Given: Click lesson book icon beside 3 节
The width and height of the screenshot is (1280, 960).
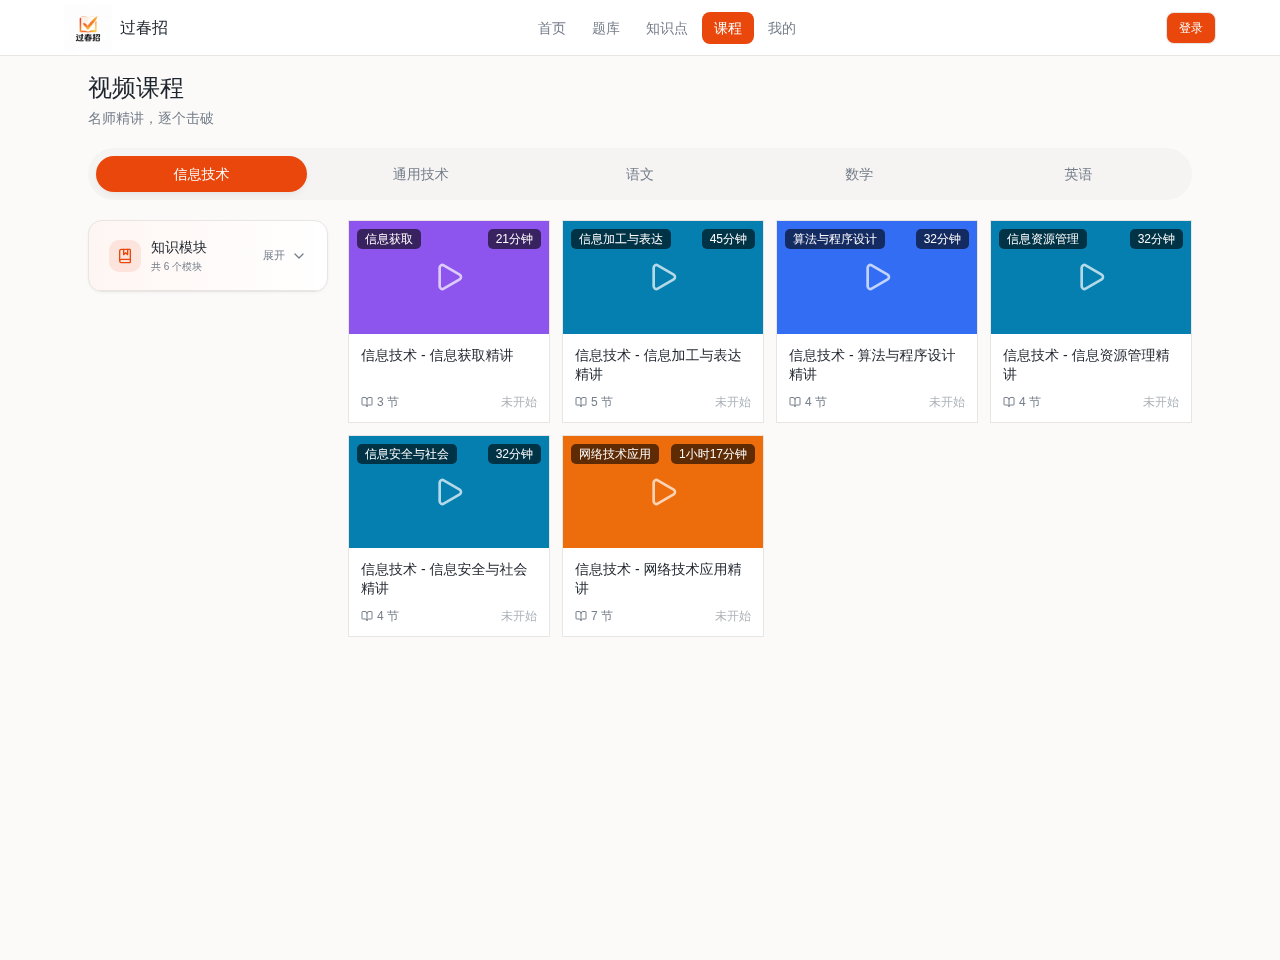Looking at the screenshot, I should [367, 402].
